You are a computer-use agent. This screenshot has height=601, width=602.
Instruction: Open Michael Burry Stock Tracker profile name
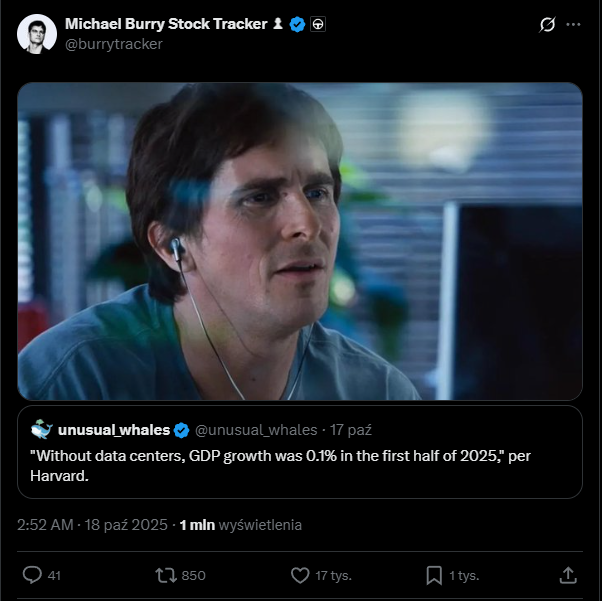point(165,24)
